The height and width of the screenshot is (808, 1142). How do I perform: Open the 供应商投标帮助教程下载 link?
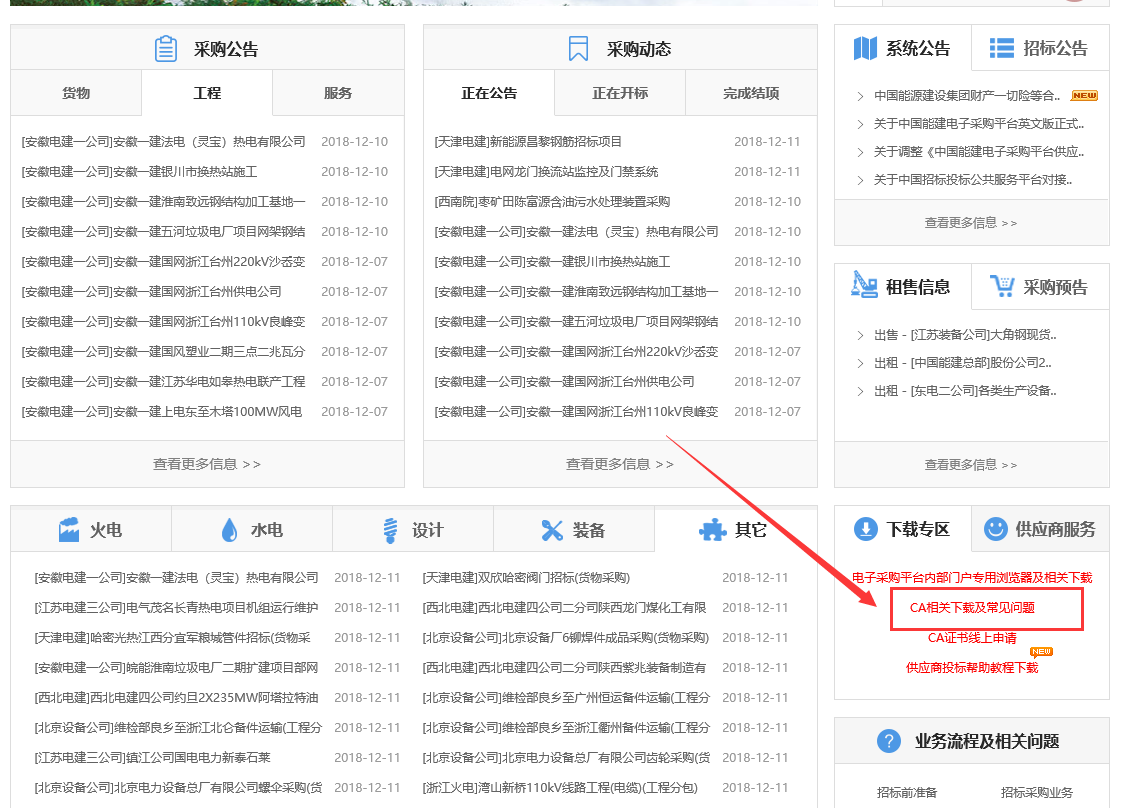pyautogui.click(x=972, y=668)
